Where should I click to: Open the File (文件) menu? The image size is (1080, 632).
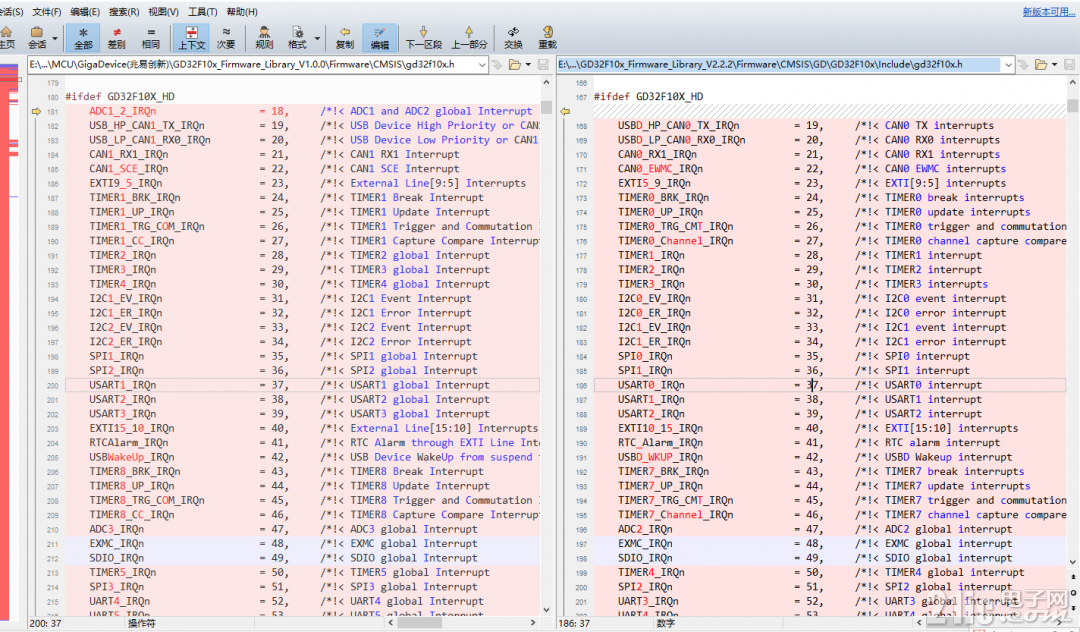(x=47, y=12)
